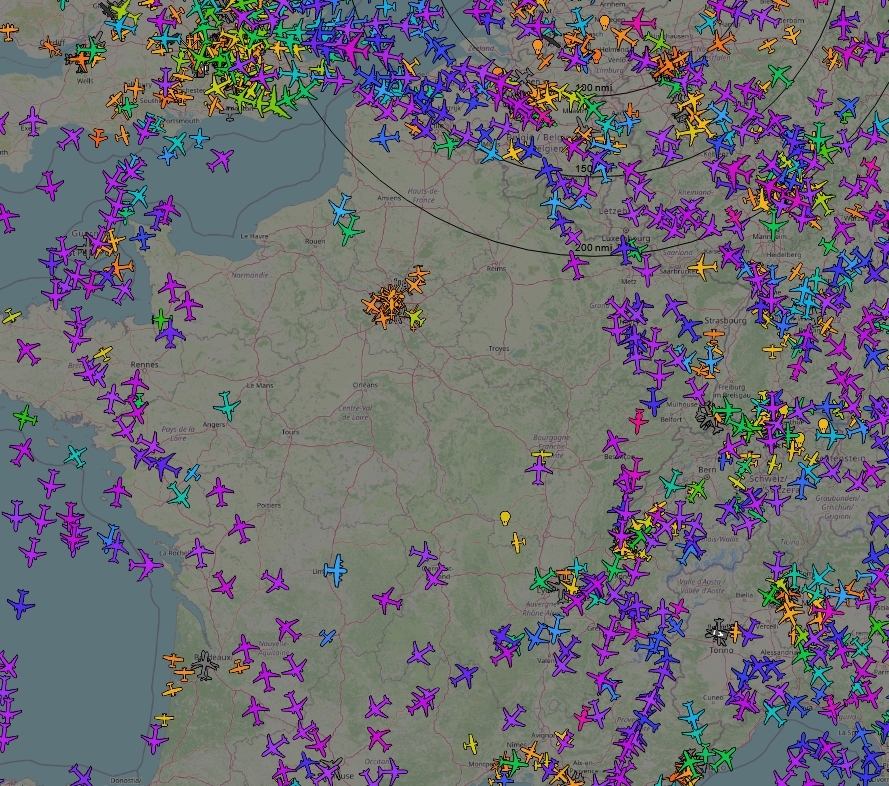Select the blue aircraft near Mulhouse label

[654, 402]
